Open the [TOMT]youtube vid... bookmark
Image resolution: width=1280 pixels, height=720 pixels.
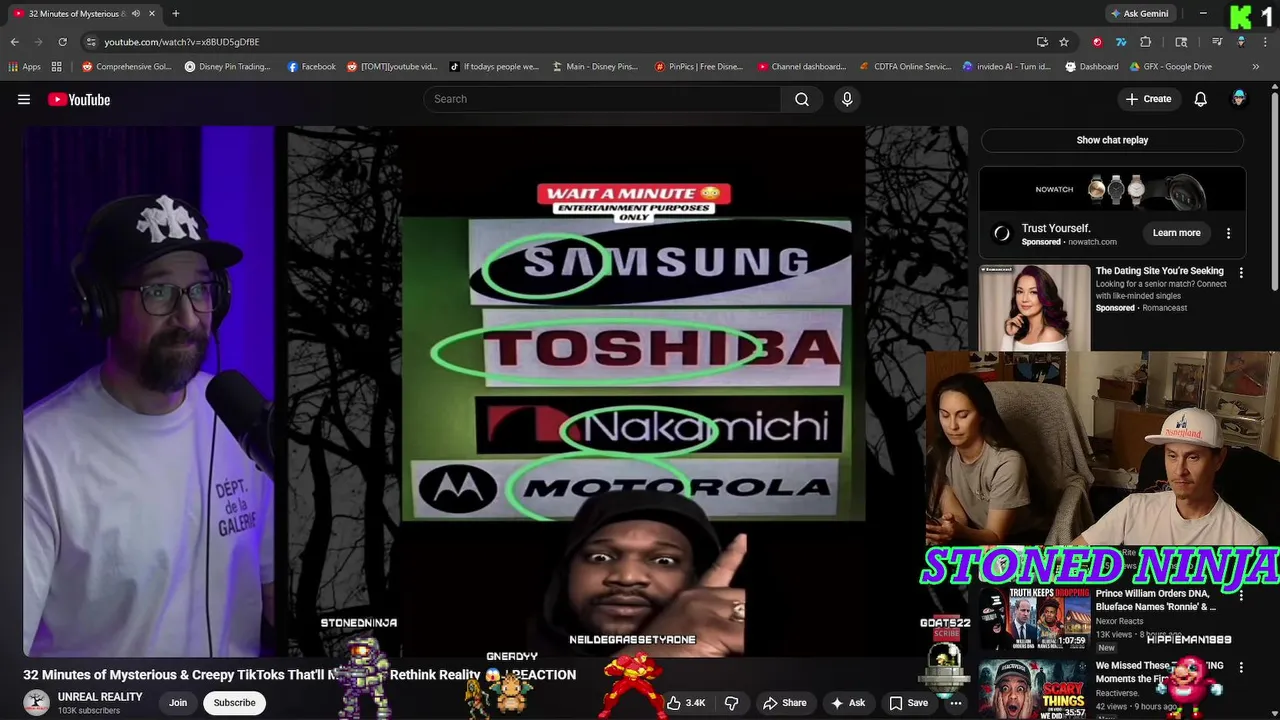tap(392, 67)
